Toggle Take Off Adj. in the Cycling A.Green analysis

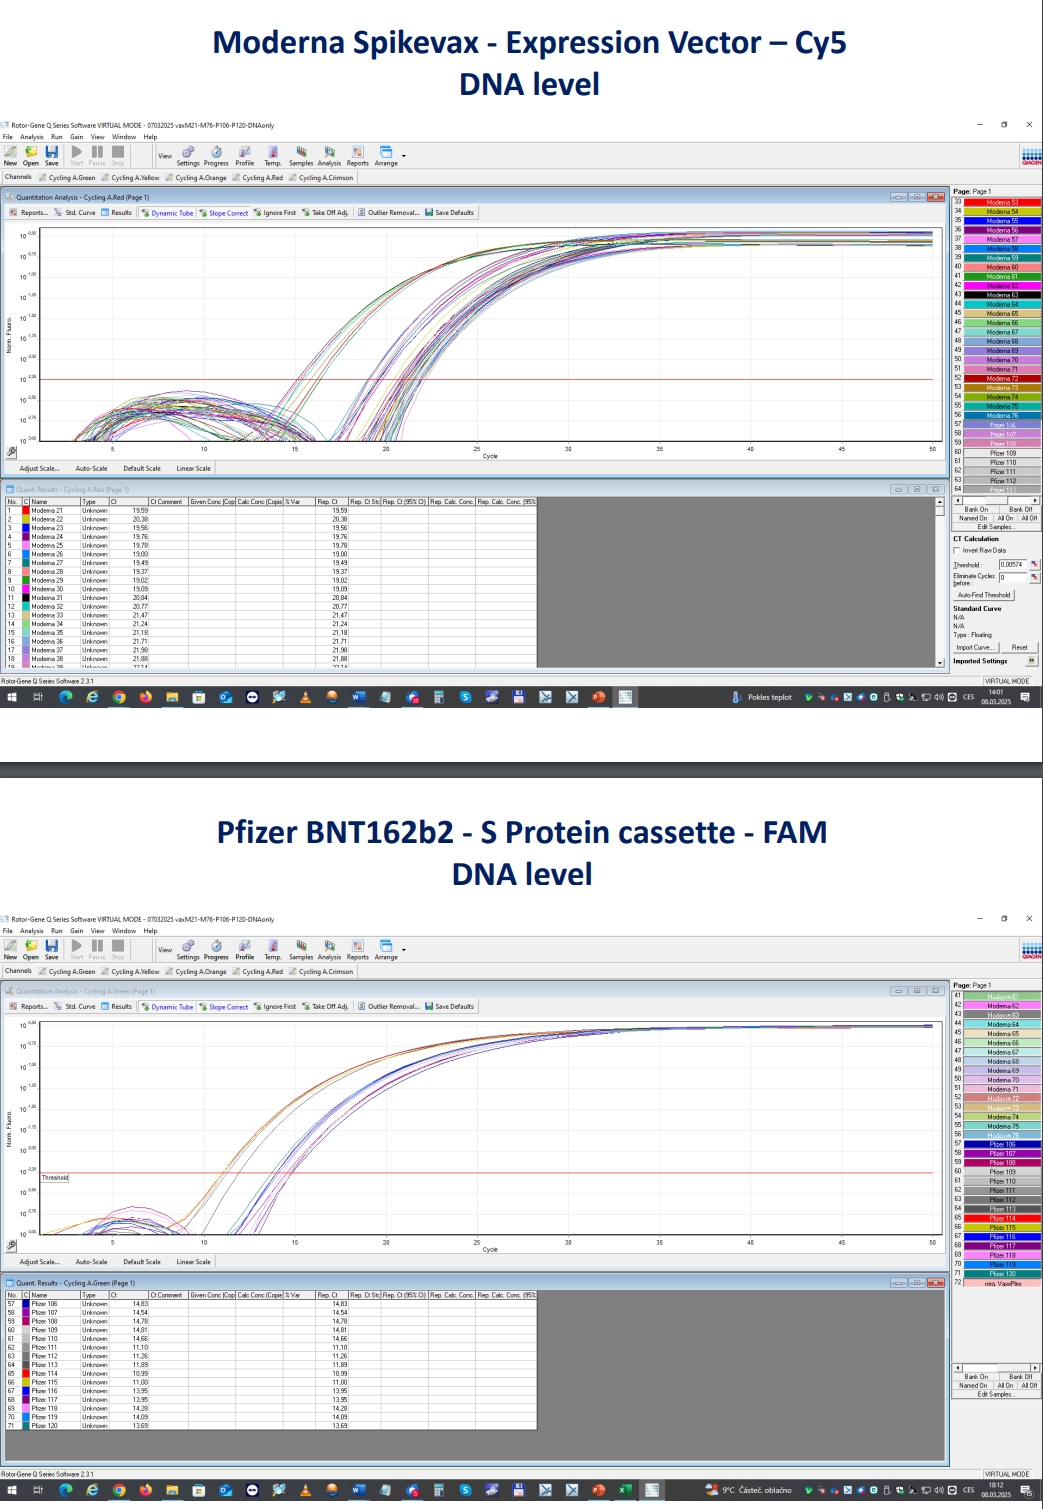point(324,1007)
